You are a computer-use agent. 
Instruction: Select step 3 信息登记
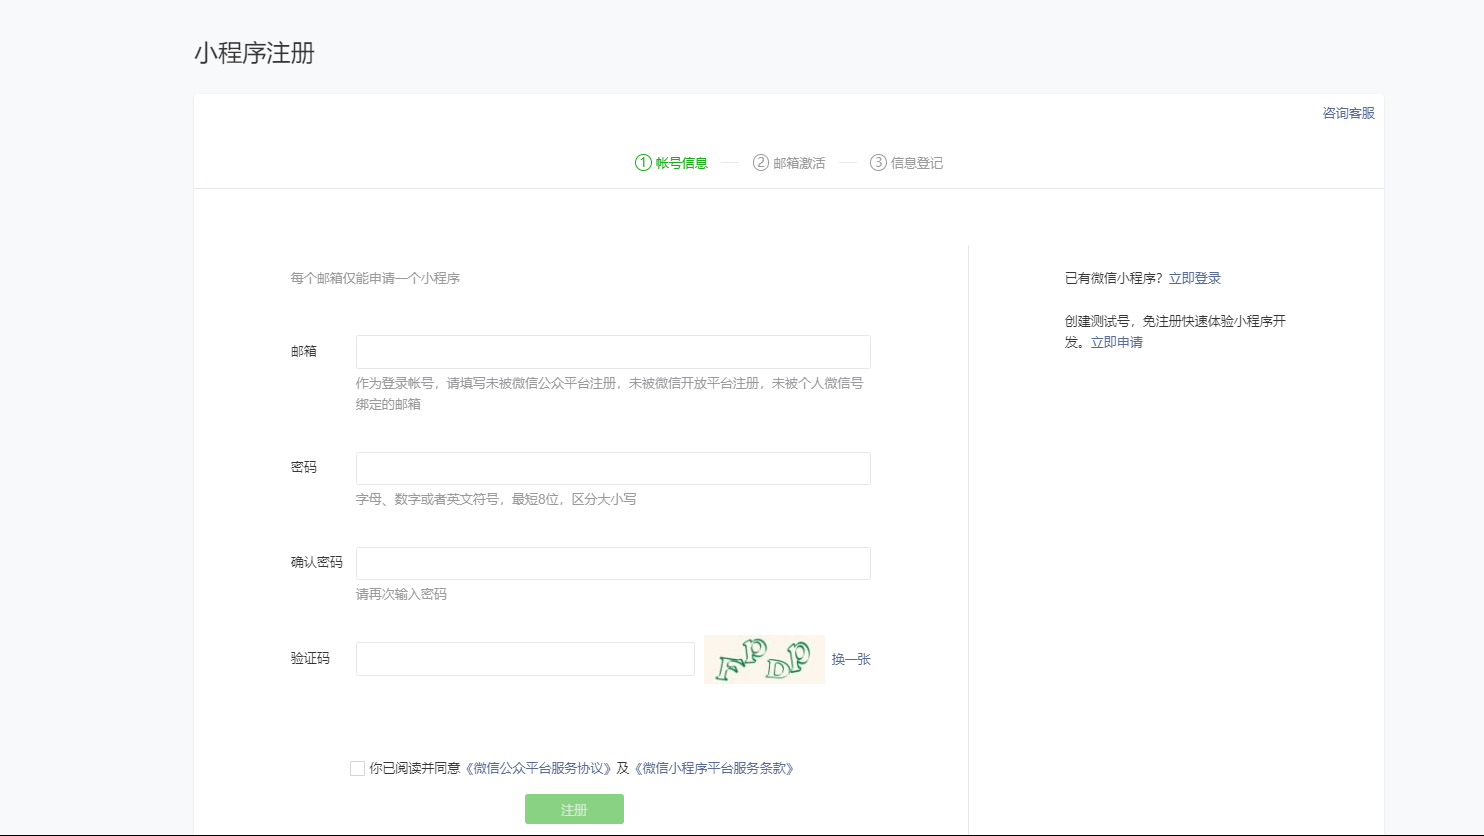[907, 163]
